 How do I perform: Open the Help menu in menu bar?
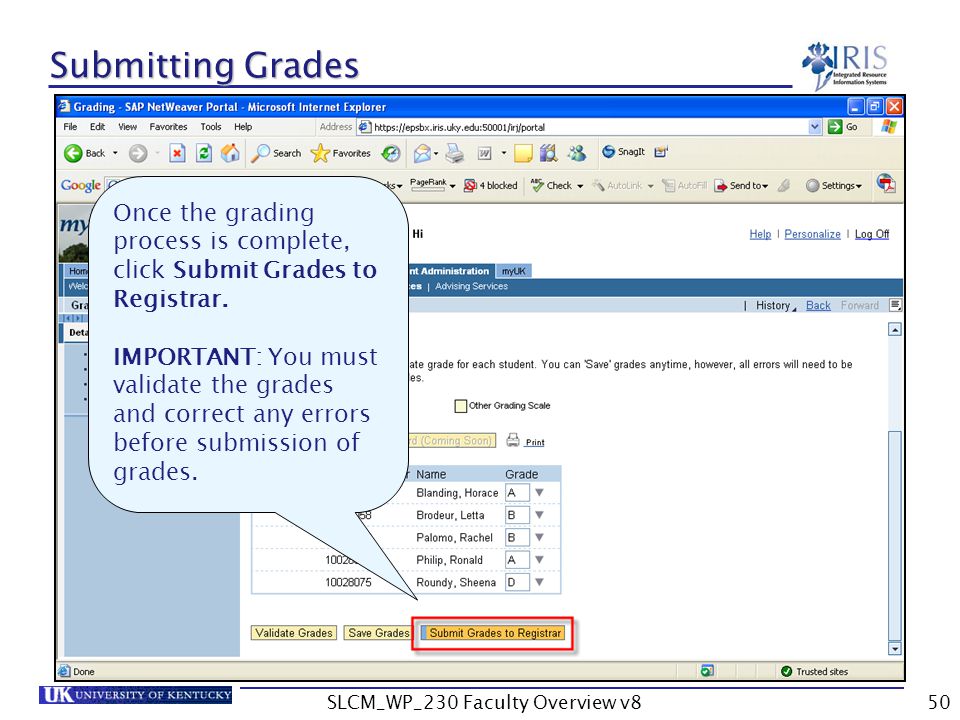coord(243,127)
